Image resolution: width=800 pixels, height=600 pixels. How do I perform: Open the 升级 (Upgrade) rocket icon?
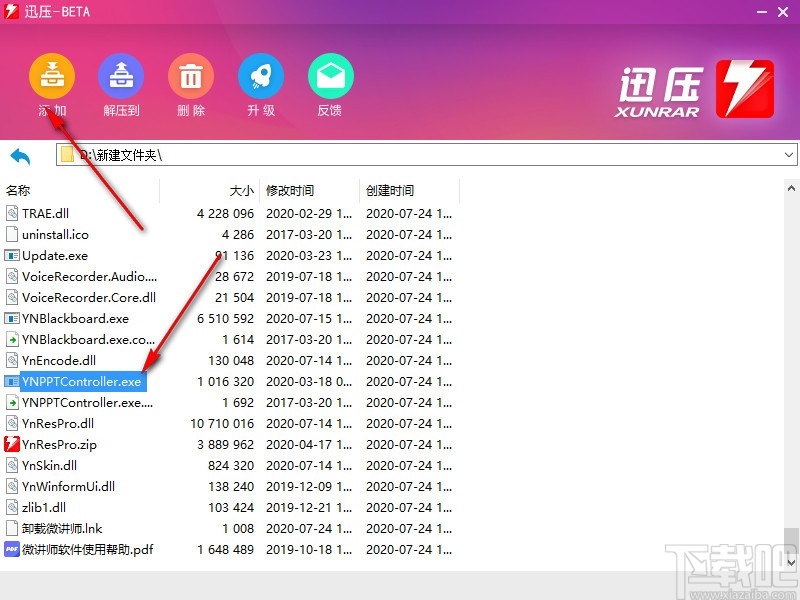[x=260, y=75]
